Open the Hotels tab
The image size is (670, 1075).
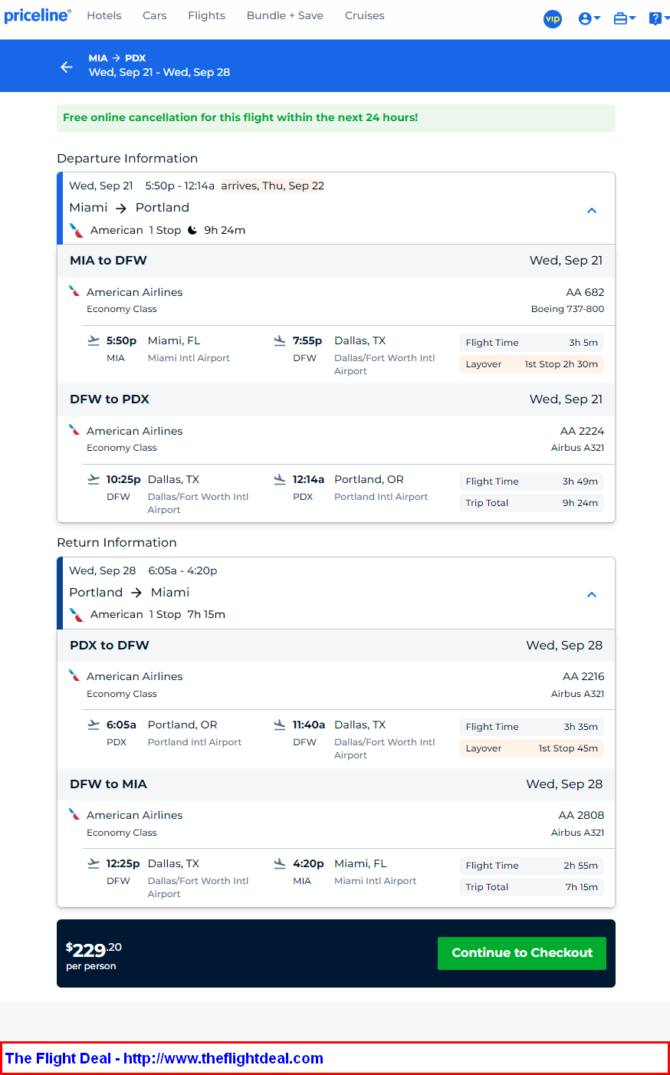pos(104,15)
